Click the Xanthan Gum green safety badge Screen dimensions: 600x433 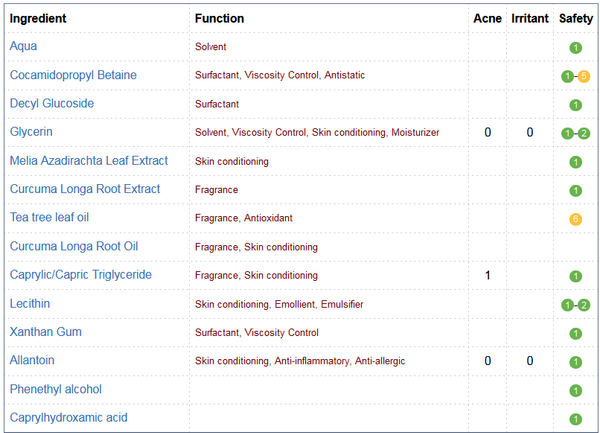pyautogui.click(x=575, y=333)
